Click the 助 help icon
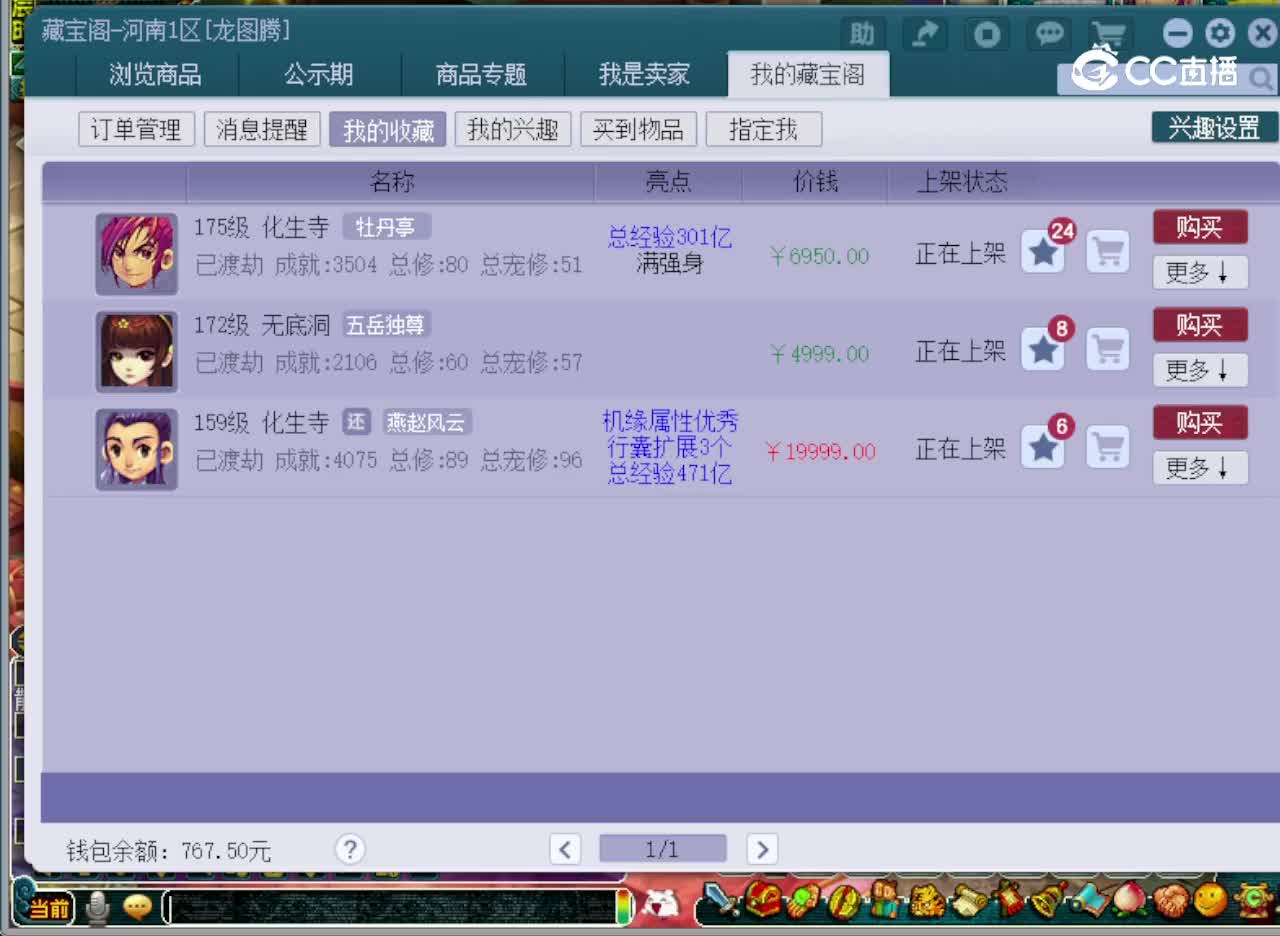1280x936 pixels. coord(861,33)
